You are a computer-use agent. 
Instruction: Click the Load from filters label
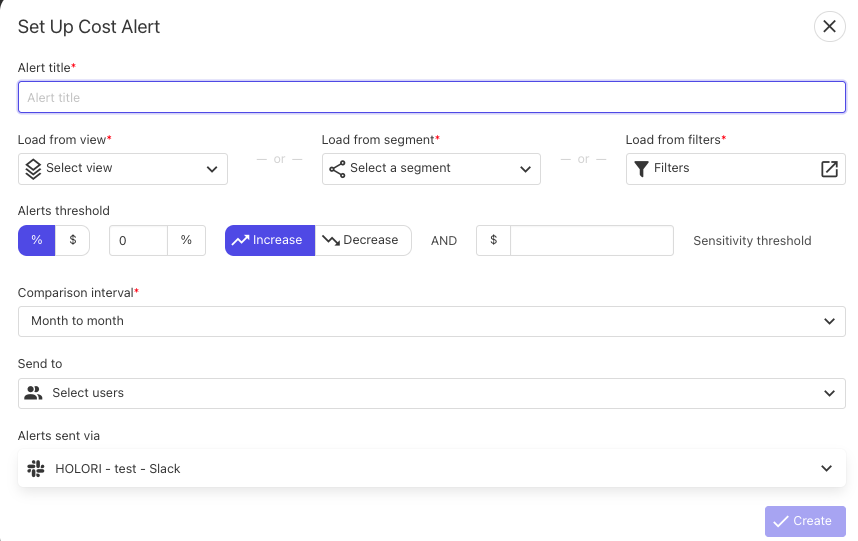pyautogui.click(x=676, y=139)
